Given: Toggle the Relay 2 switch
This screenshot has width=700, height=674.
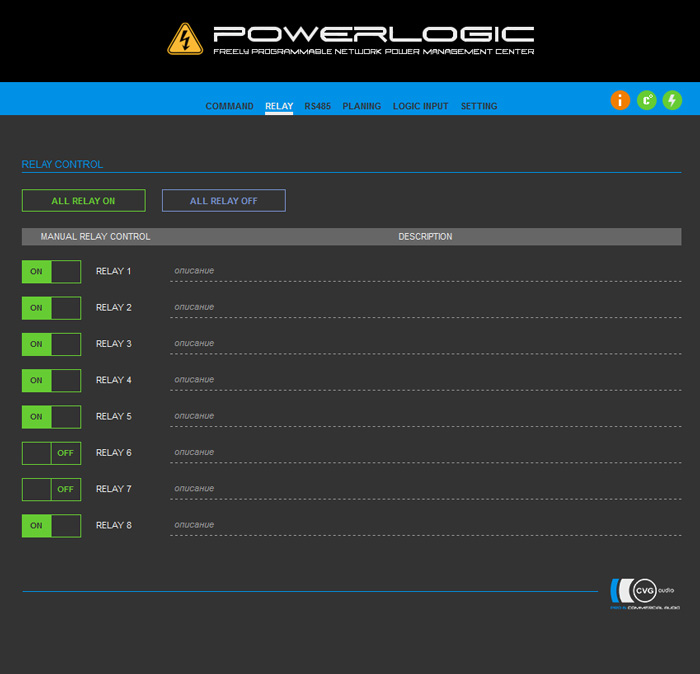Looking at the screenshot, I should pos(51,308).
